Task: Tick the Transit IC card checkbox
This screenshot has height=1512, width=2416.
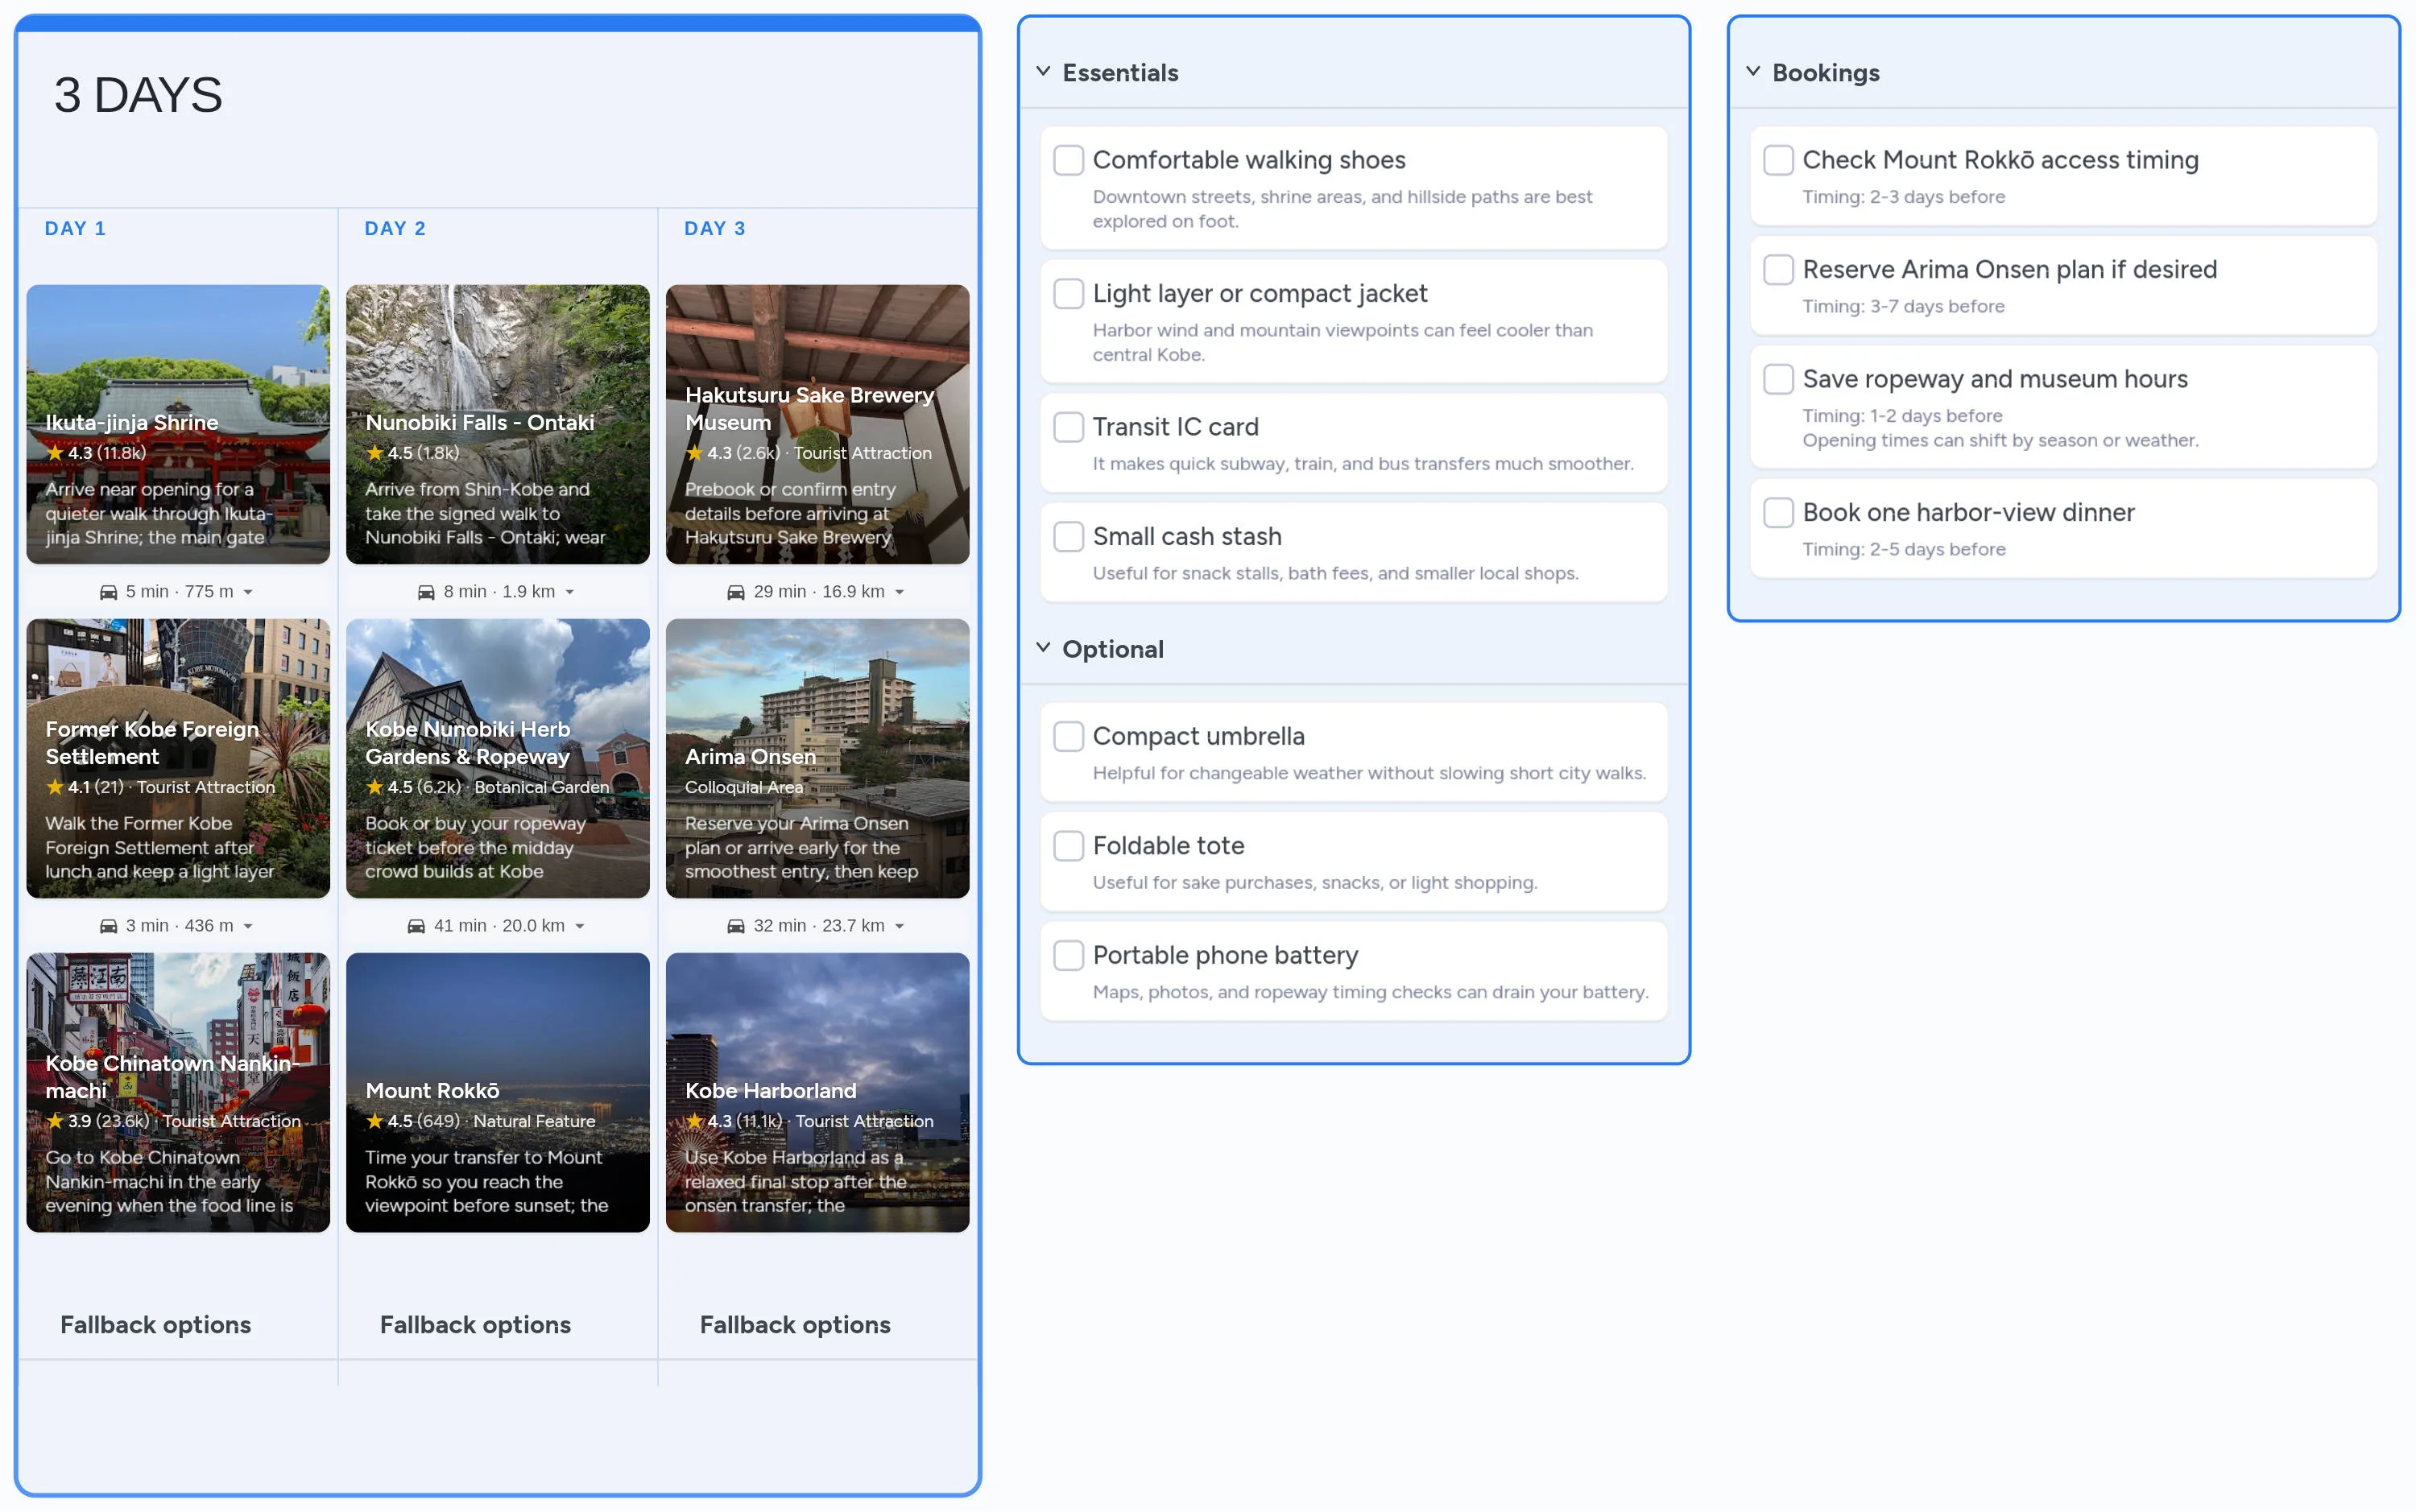Action: [1068, 427]
